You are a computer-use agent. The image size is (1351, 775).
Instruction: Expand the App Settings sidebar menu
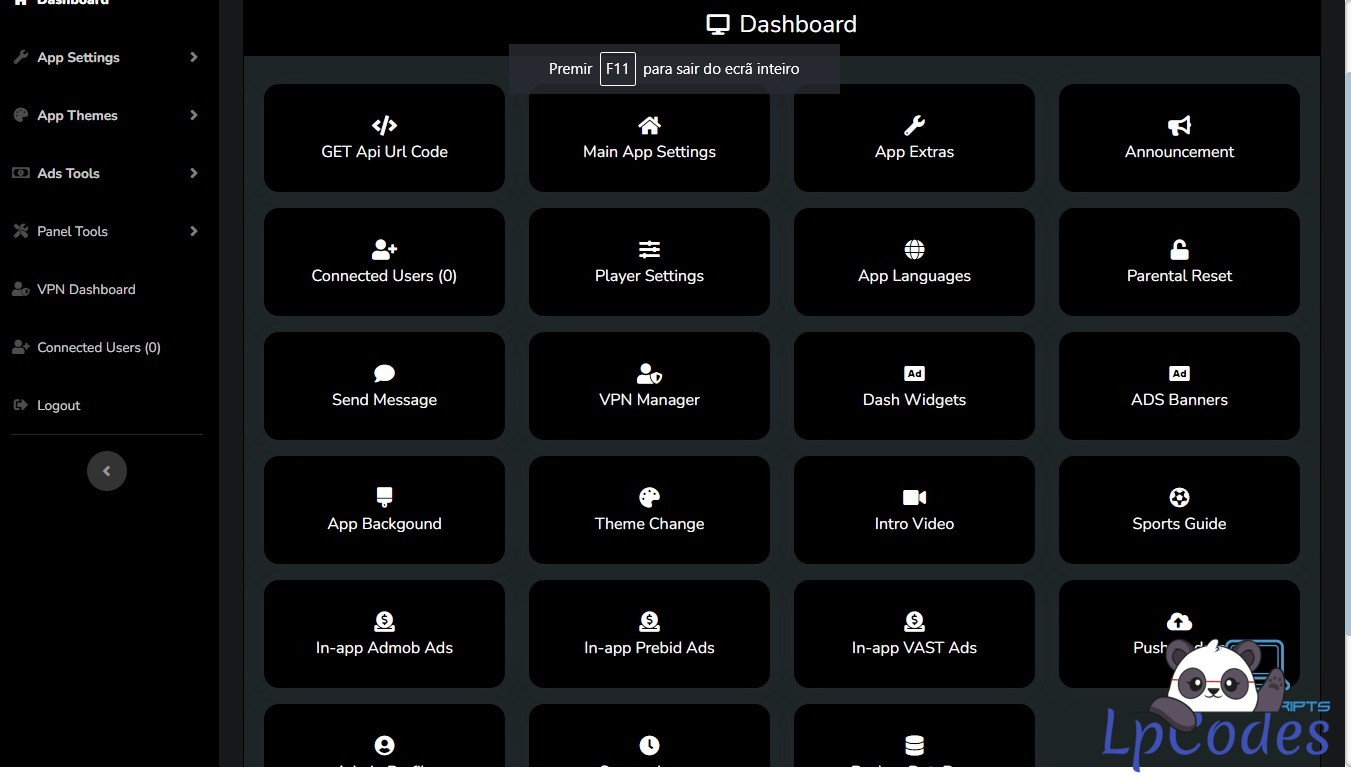tap(193, 58)
